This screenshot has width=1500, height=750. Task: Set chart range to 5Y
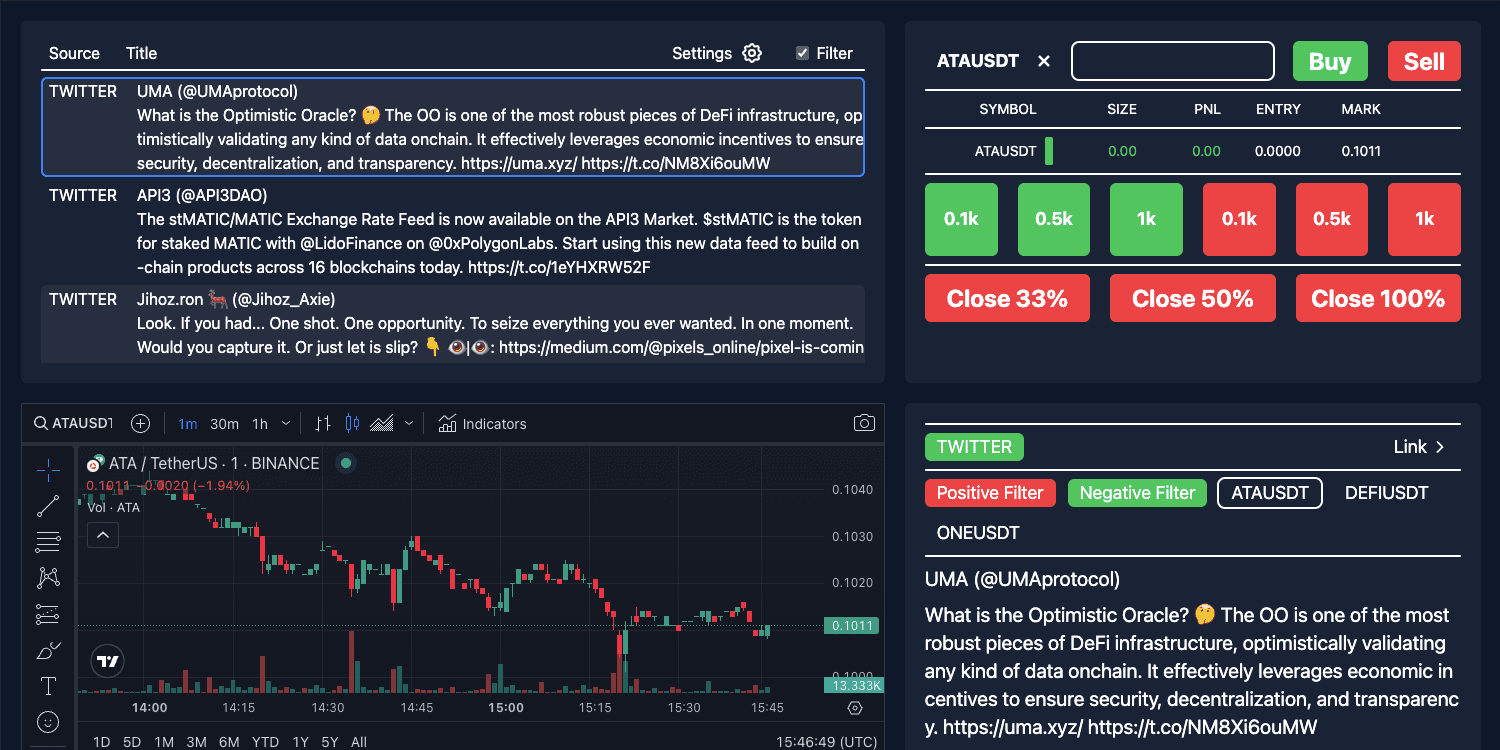(330, 742)
